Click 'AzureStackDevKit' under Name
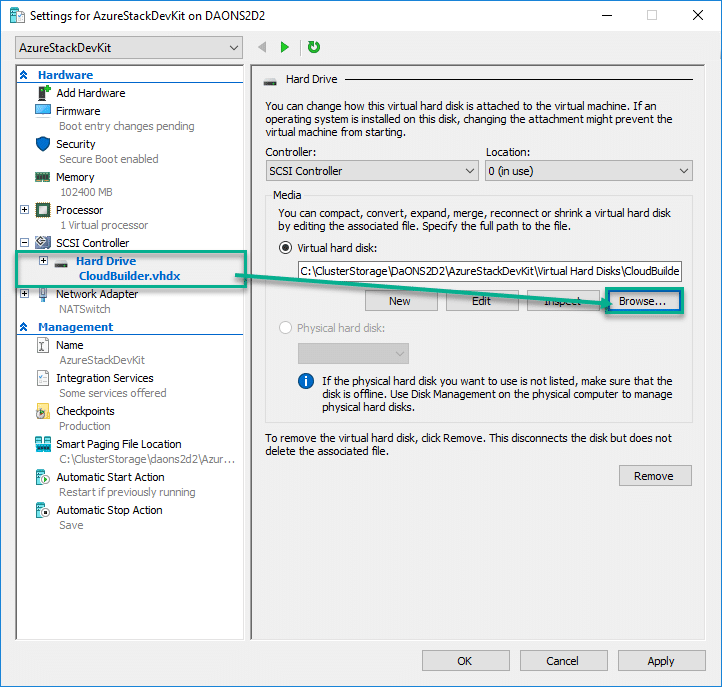The width and height of the screenshot is (722, 687). coord(102,360)
